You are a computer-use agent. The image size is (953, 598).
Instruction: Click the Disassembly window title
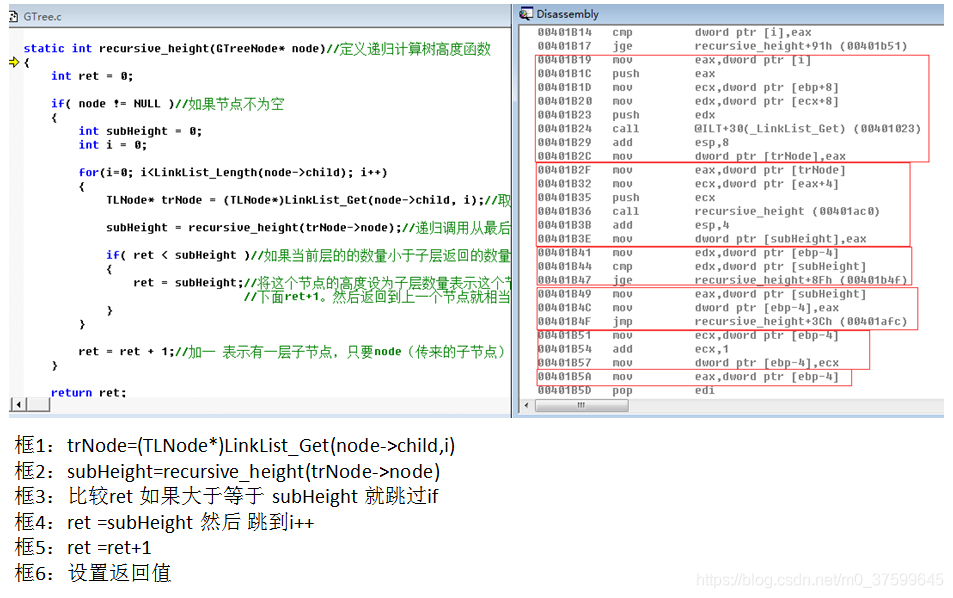click(x=568, y=14)
